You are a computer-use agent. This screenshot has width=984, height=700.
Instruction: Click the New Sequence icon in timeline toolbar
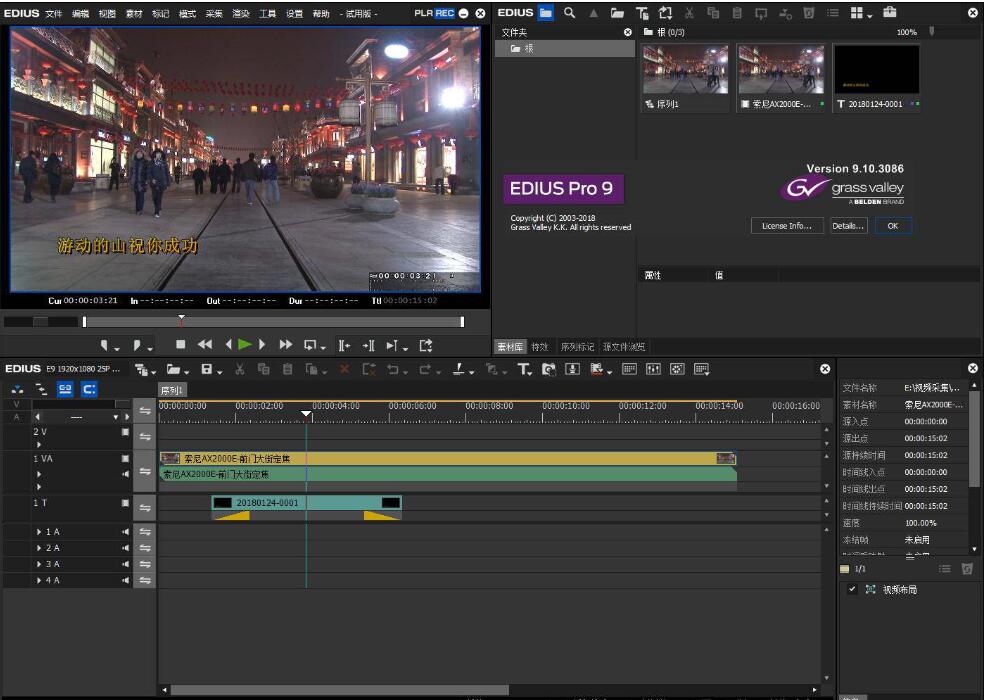(141, 370)
